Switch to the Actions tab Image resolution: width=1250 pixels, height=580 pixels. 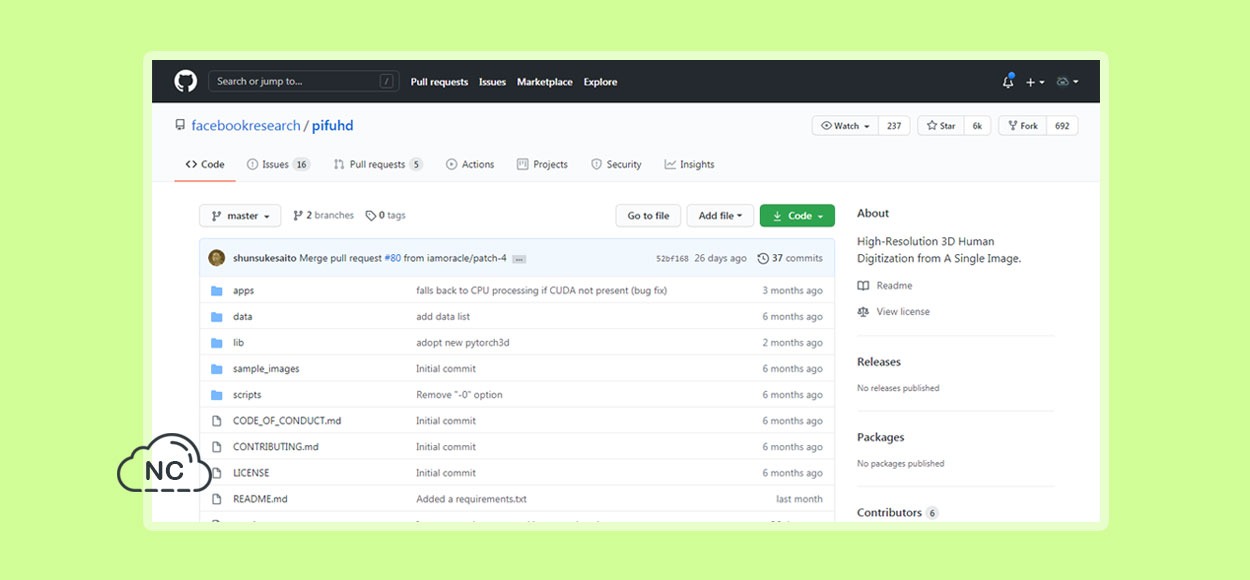click(x=470, y=165)
